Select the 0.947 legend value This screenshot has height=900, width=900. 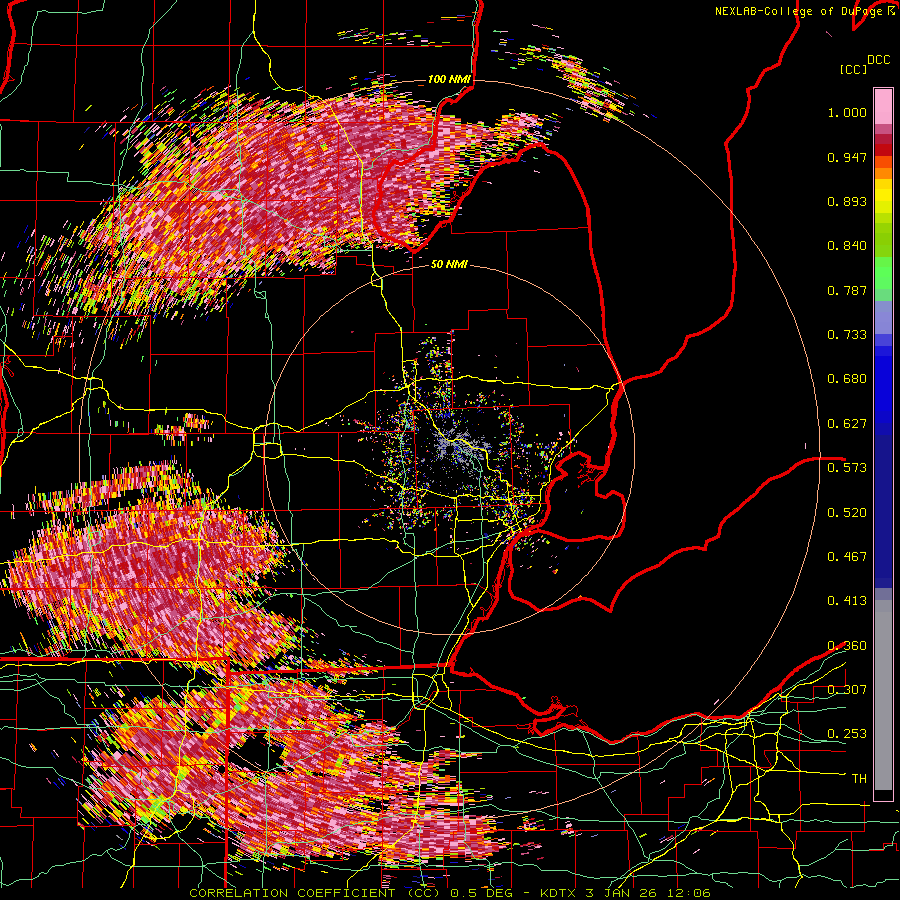point(847,157)
